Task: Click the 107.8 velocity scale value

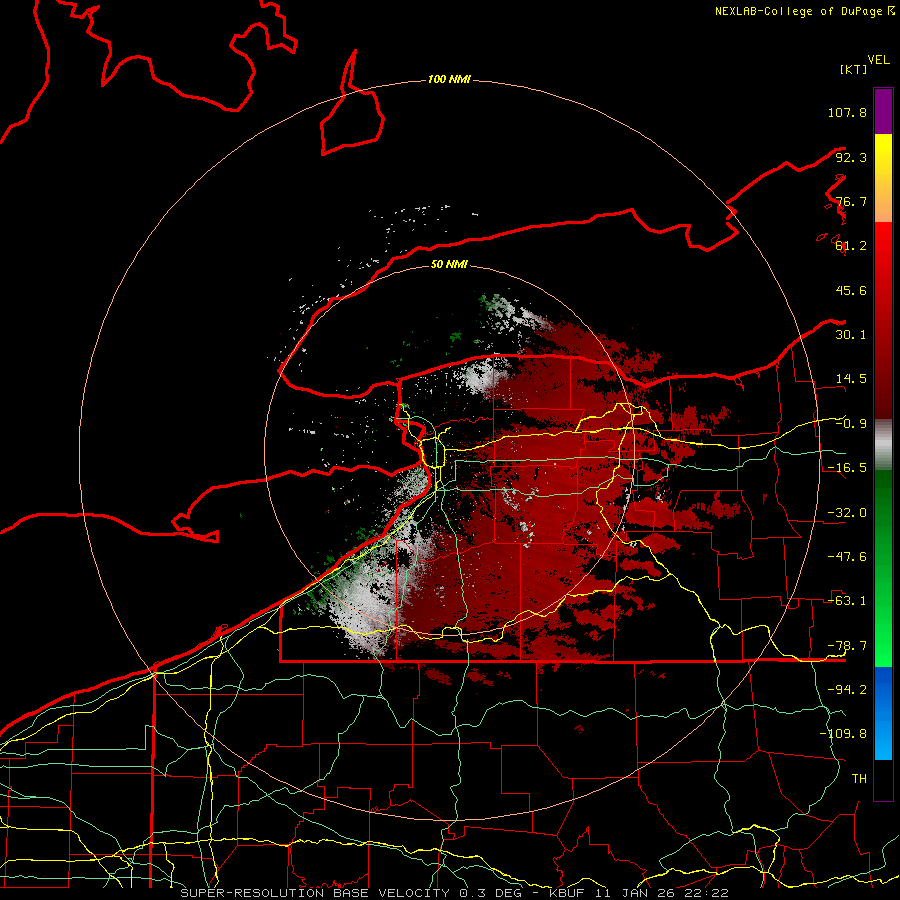Action: click(847, 112)
